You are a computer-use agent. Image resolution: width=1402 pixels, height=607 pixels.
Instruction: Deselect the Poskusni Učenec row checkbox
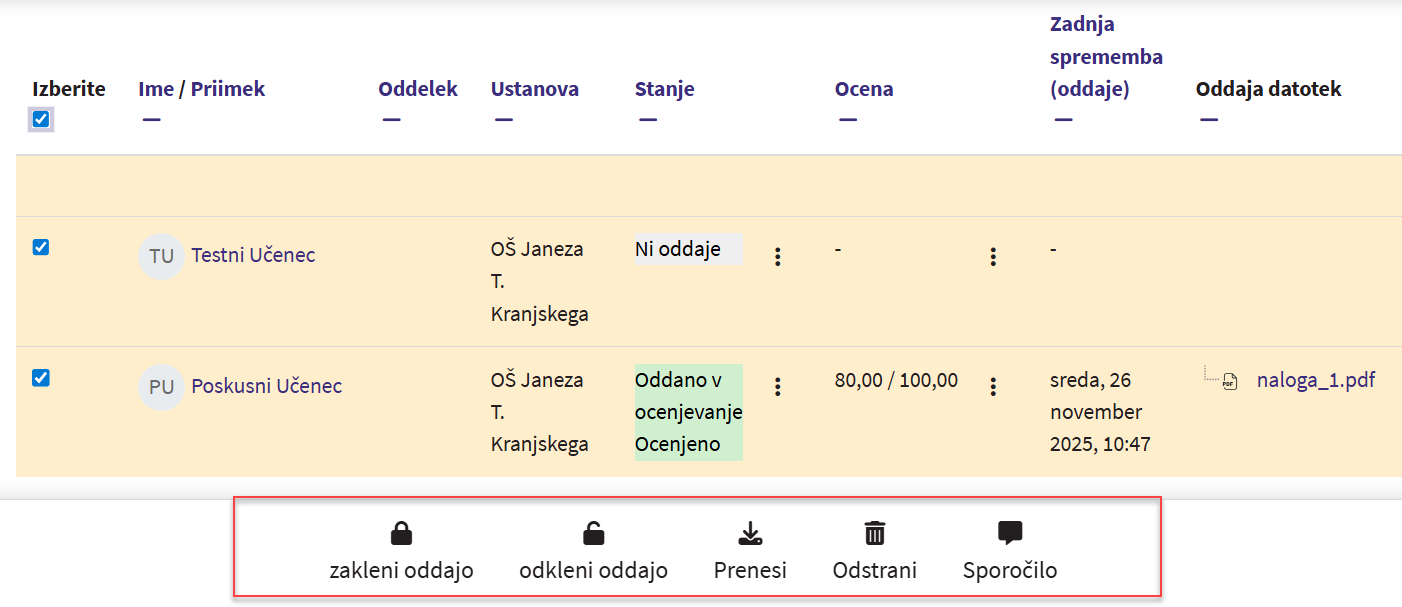pos(41,377)
